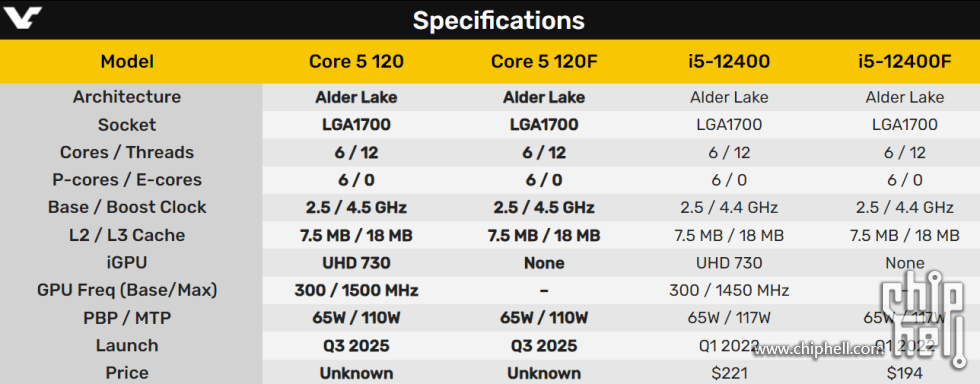Click the VideoCardz logo in header
The image size is (980, 384).
click(x=21, y=17)
